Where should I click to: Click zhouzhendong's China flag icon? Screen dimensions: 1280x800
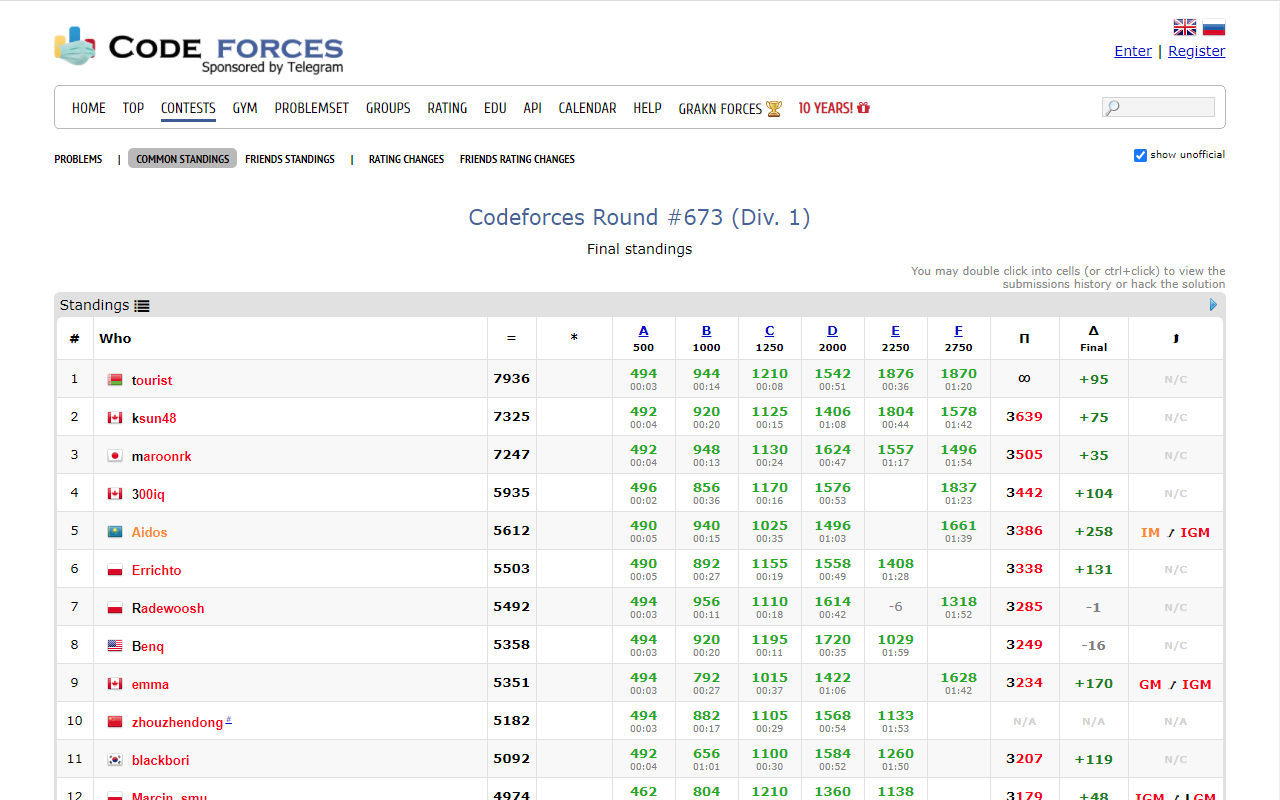point(115,722)
